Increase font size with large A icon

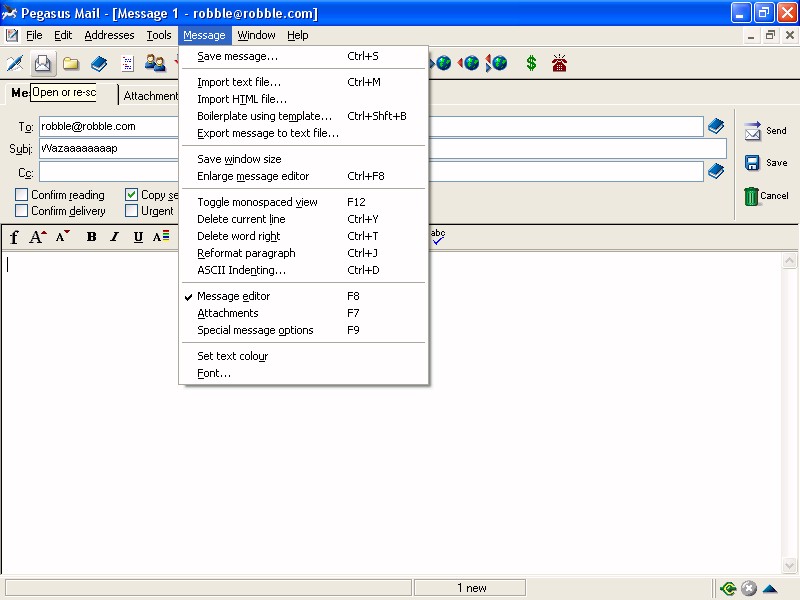coord(38,237)
